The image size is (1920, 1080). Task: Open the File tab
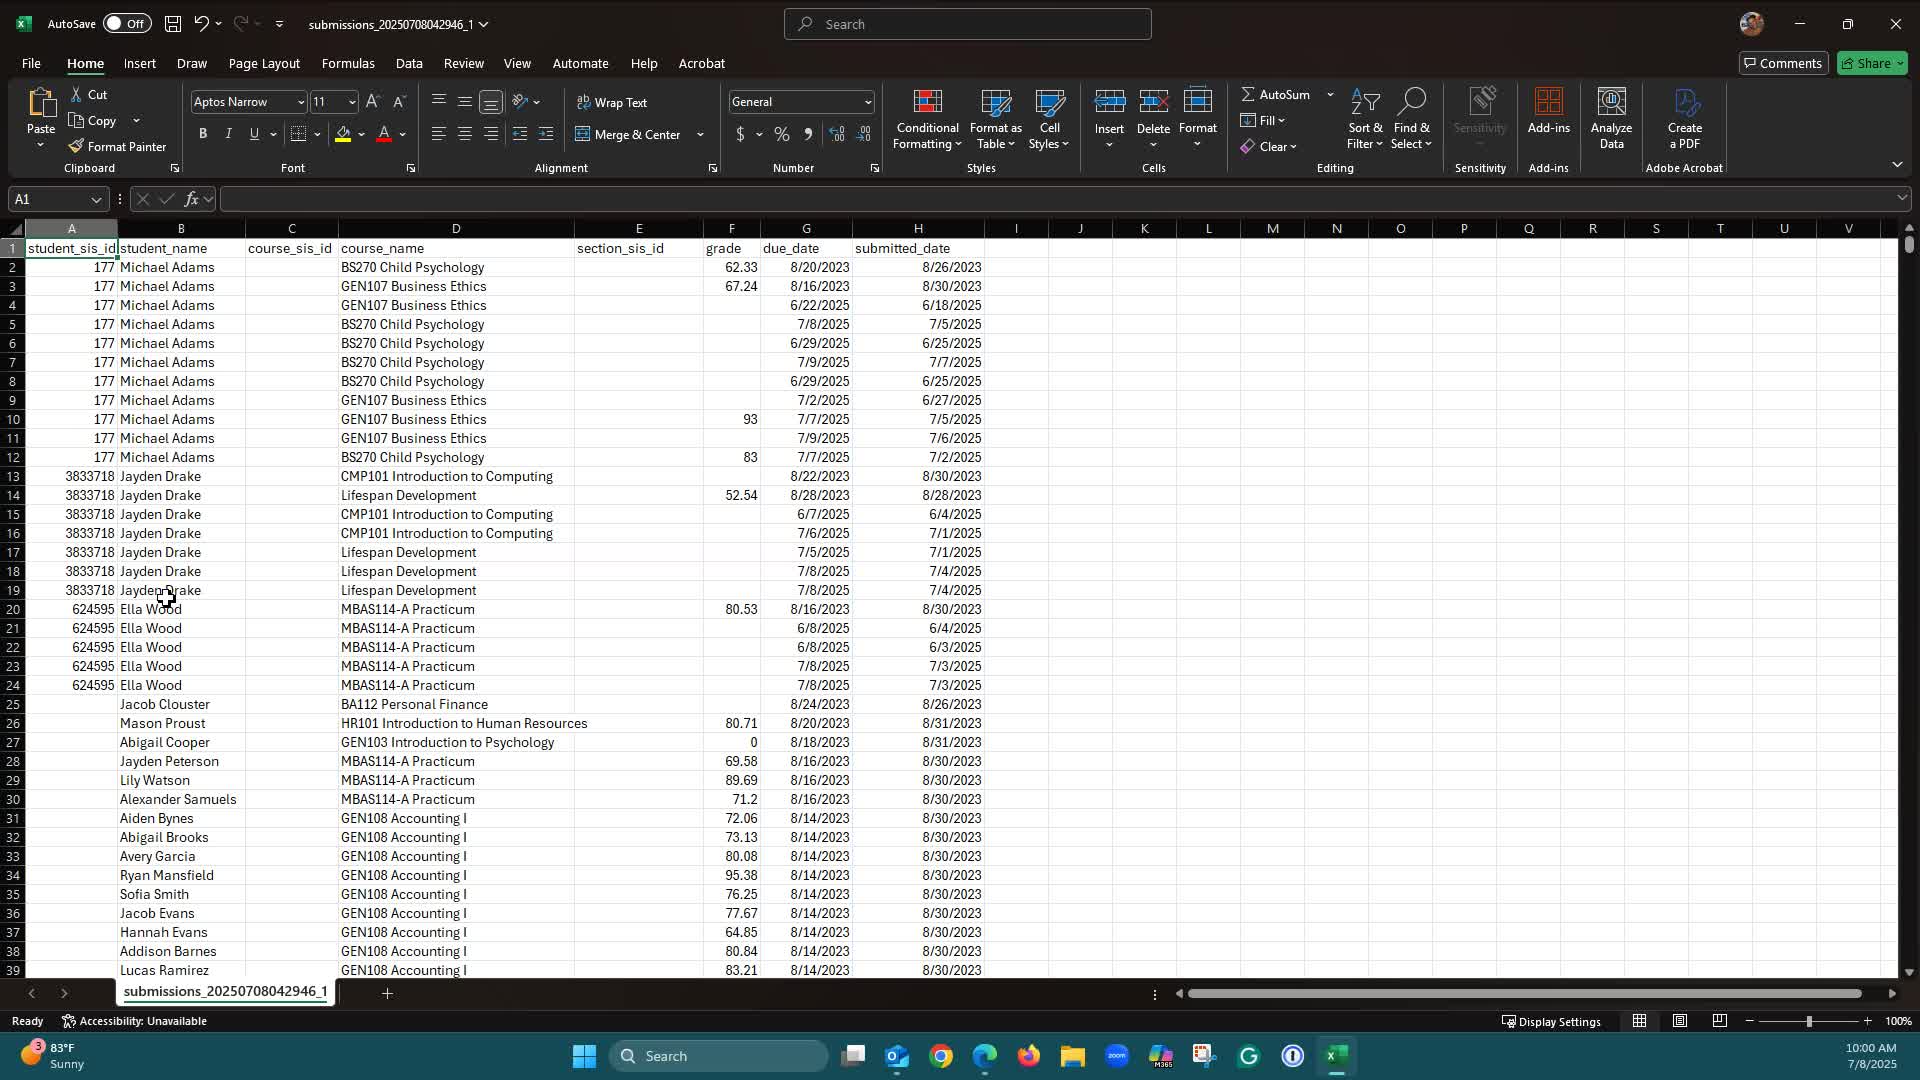[x=31, y=63]
